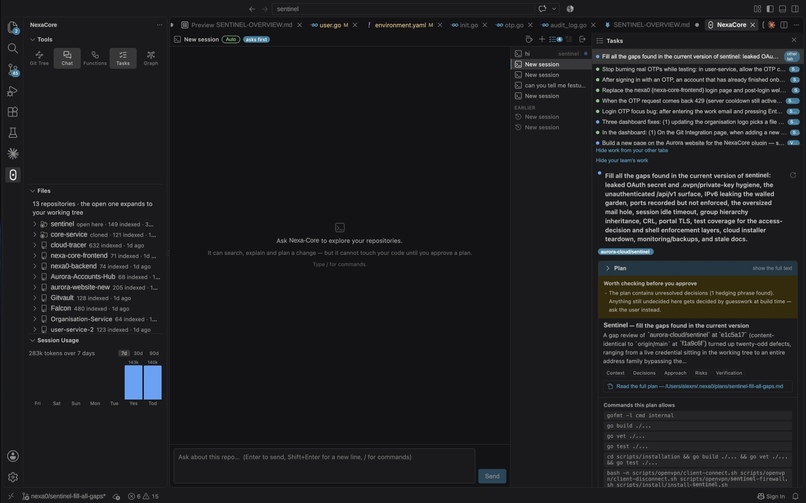This screenshot has width=806, height=503.
Task: Click the plus icon to start new session
Action: 541,39
